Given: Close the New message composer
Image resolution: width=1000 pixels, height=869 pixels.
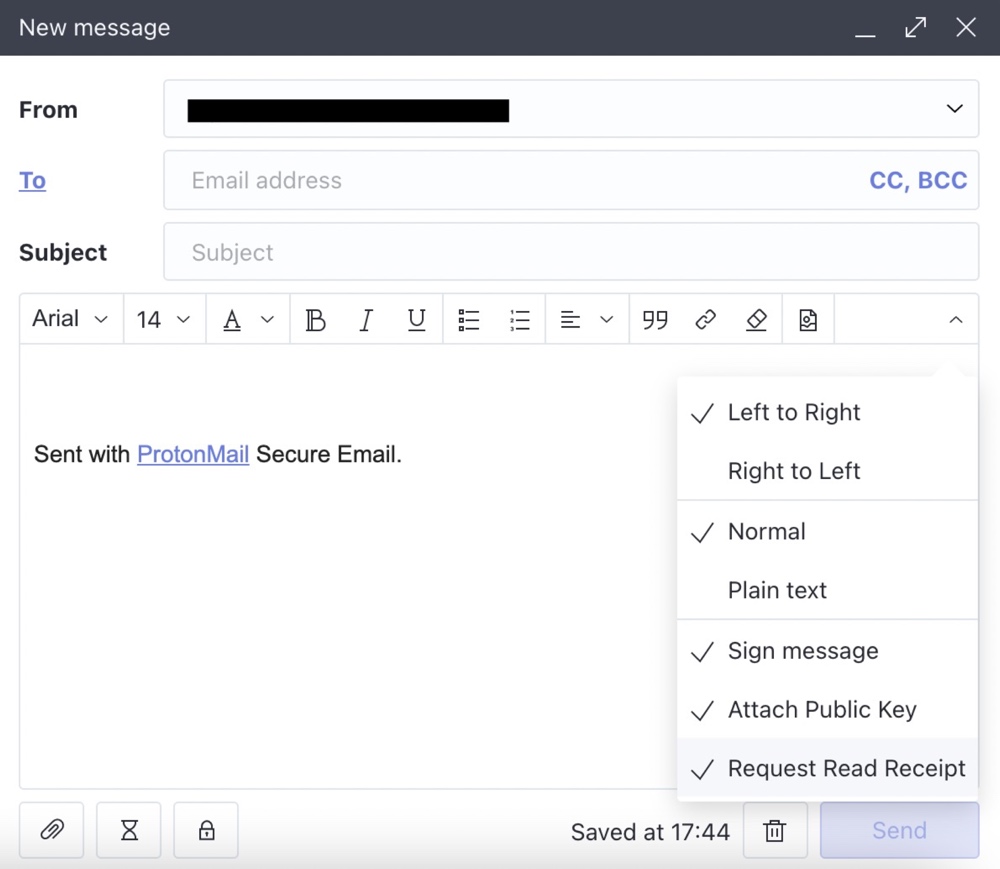Looking at the screenshot, I should 966,27.
